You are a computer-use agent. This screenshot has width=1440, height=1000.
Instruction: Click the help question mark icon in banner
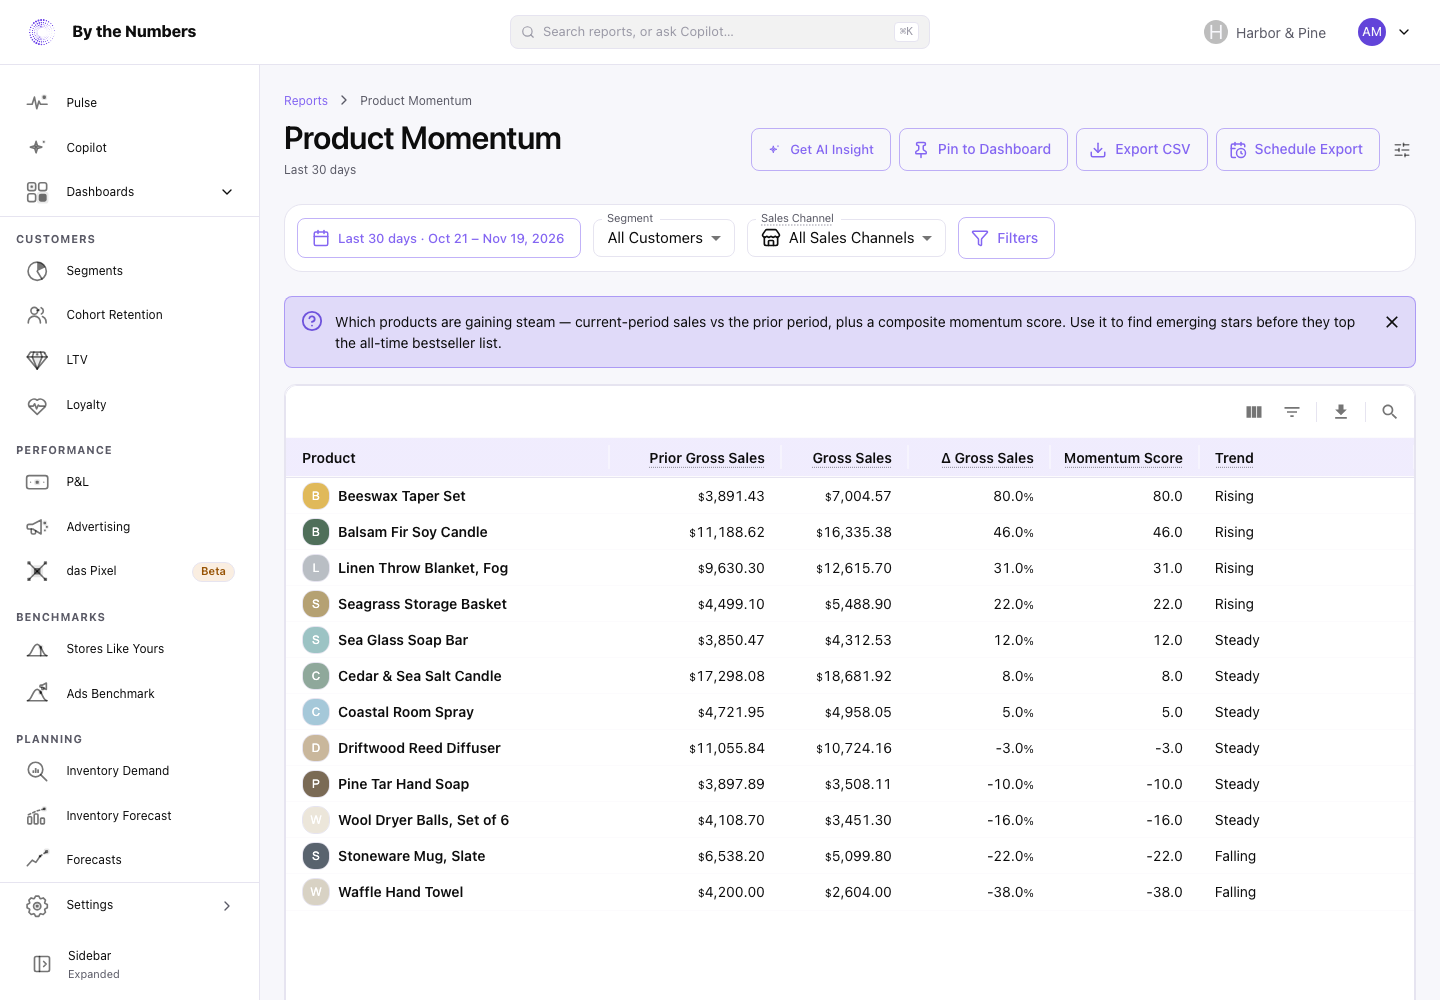312,321
